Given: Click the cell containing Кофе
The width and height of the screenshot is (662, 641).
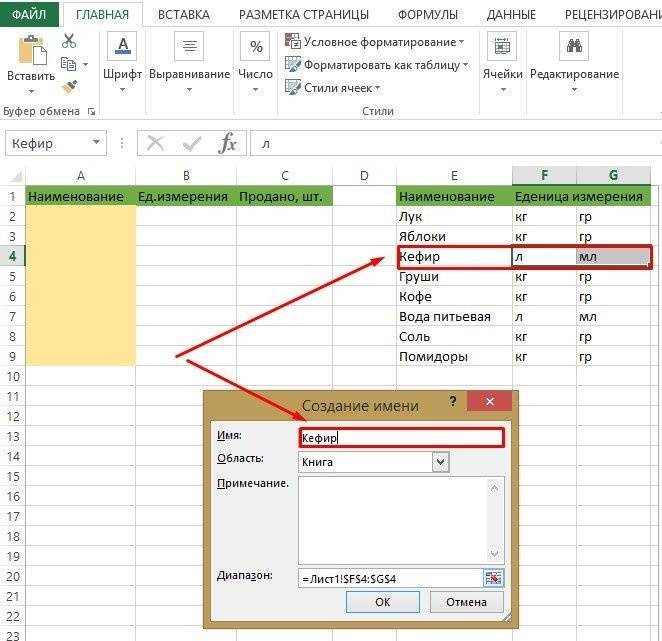Looking at the screenshot, I should [454, 296].
